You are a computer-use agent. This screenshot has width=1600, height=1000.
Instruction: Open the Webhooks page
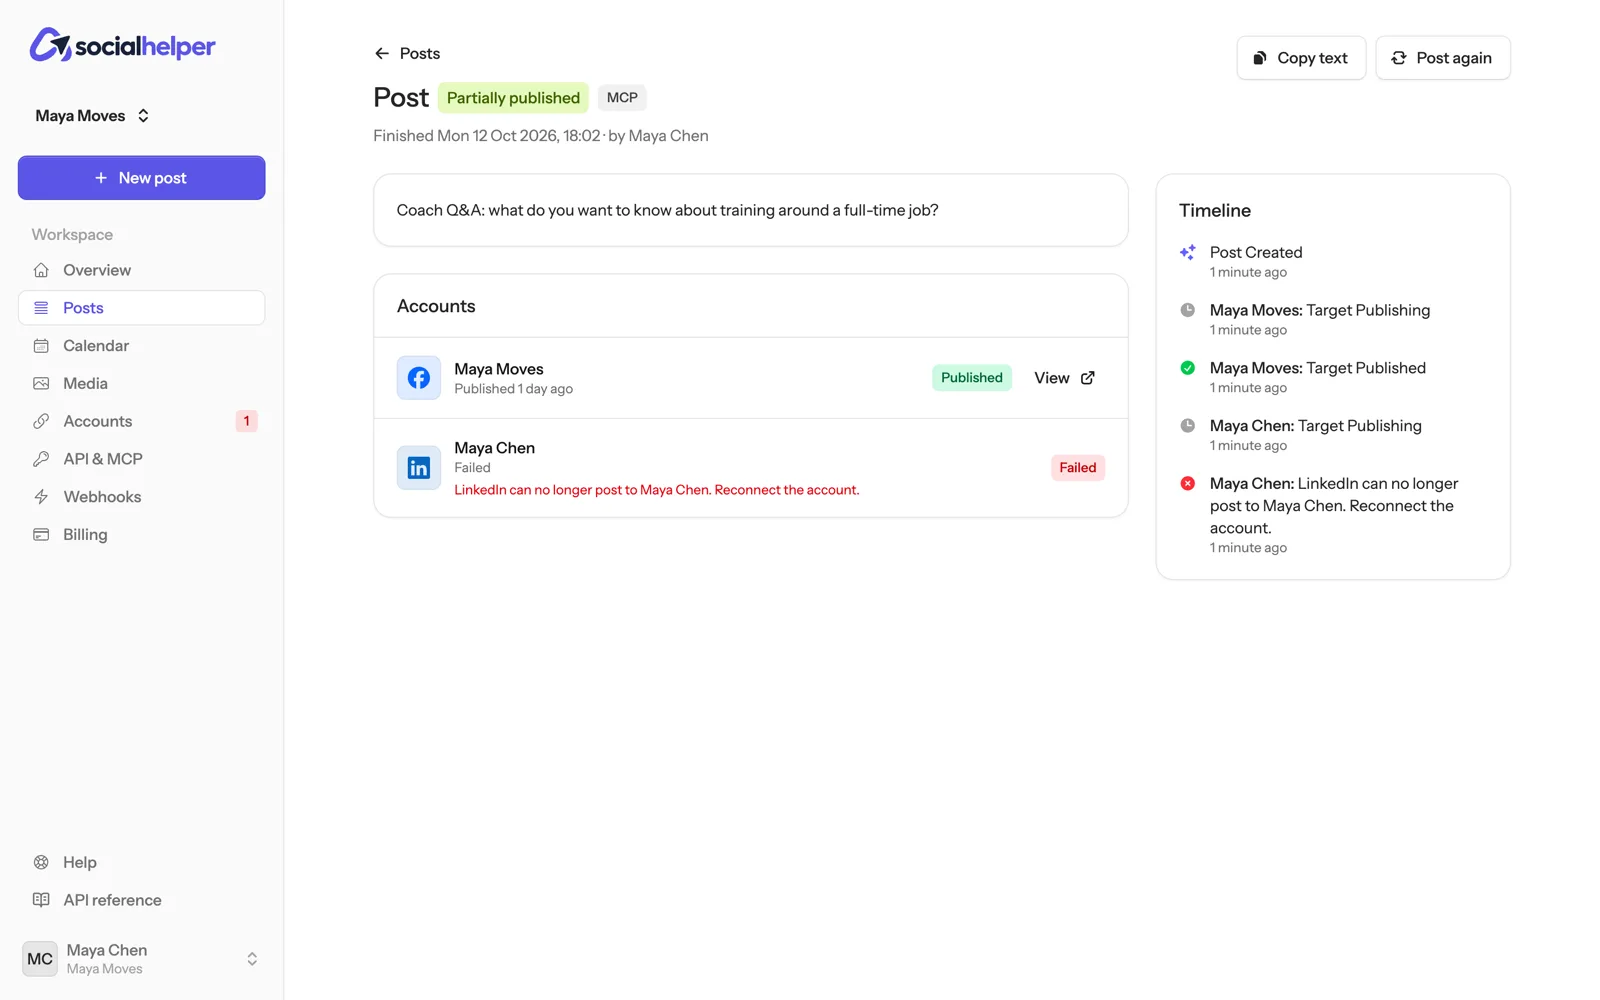(x=141, y=497)
